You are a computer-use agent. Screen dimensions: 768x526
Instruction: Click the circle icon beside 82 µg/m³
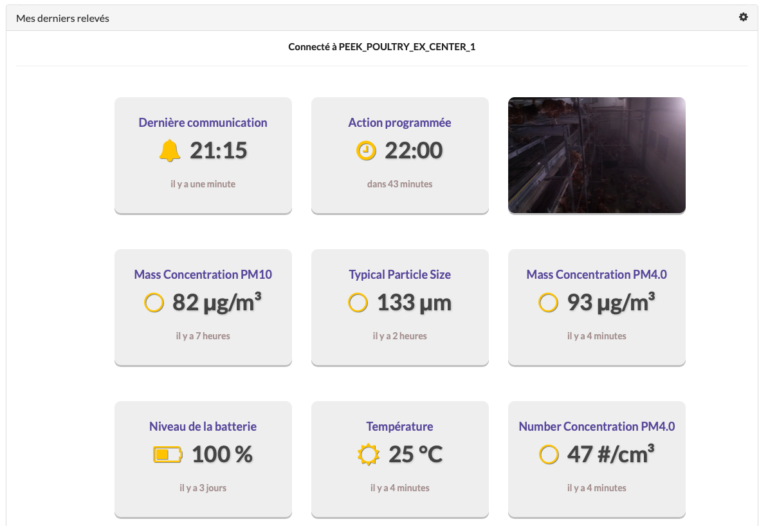pyautogui.click(x=154, y=303)
